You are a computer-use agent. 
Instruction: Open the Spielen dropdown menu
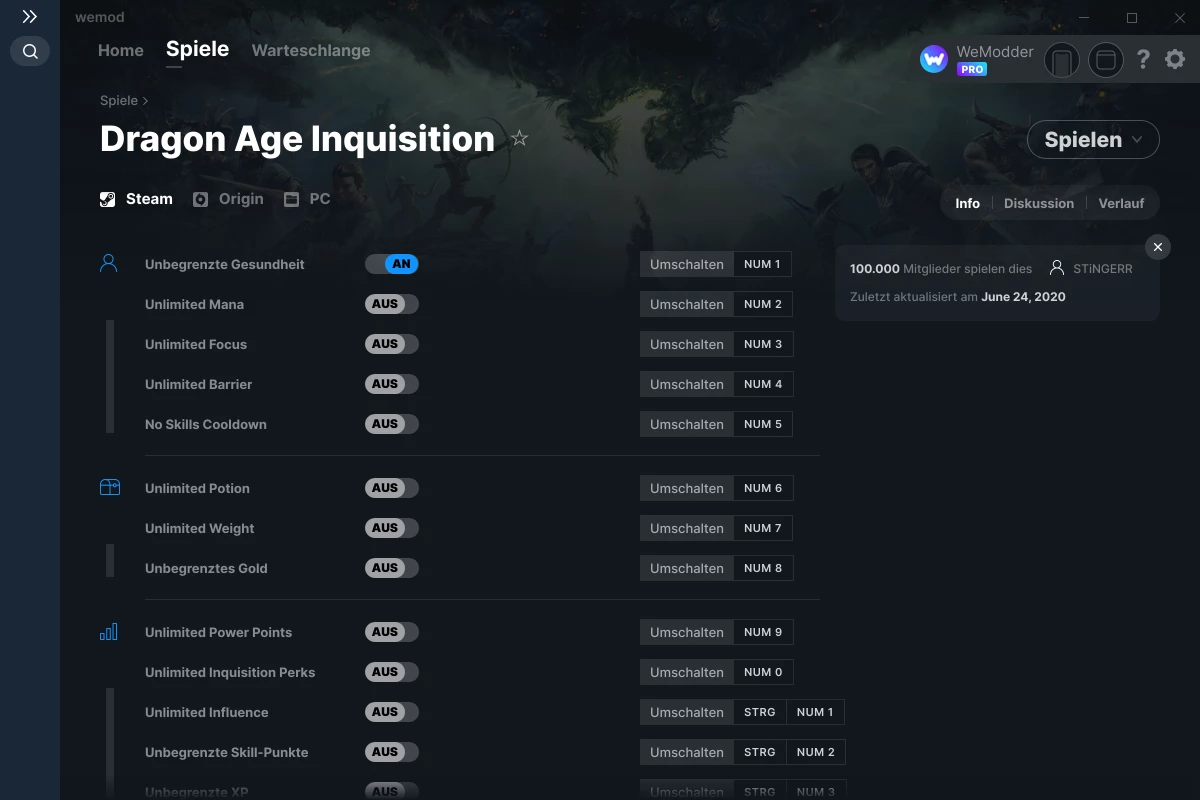click(x=1093, y=139)
